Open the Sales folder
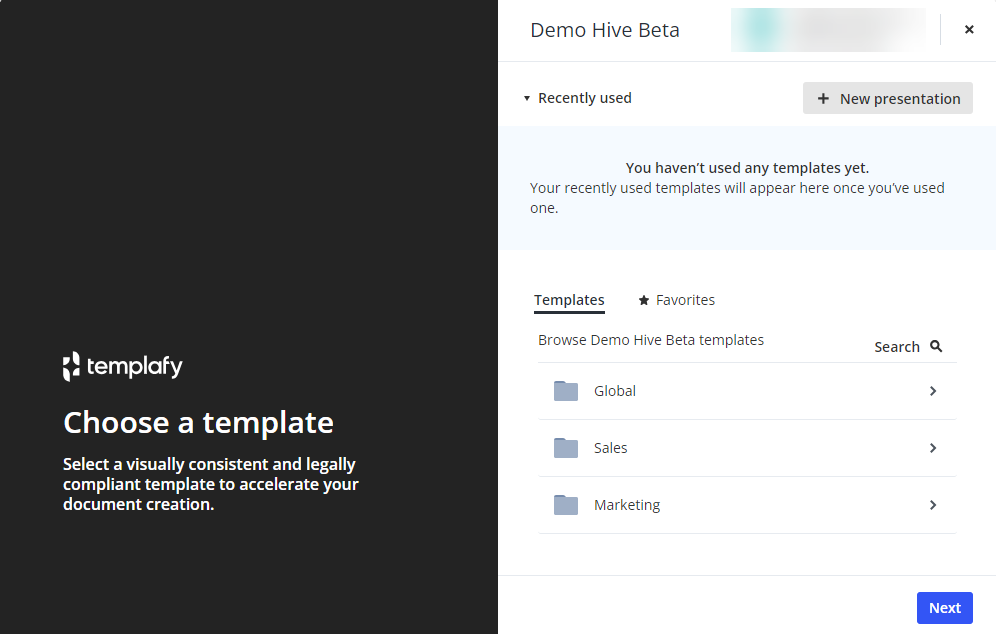996x634 pixels. (x=747, y=449)
